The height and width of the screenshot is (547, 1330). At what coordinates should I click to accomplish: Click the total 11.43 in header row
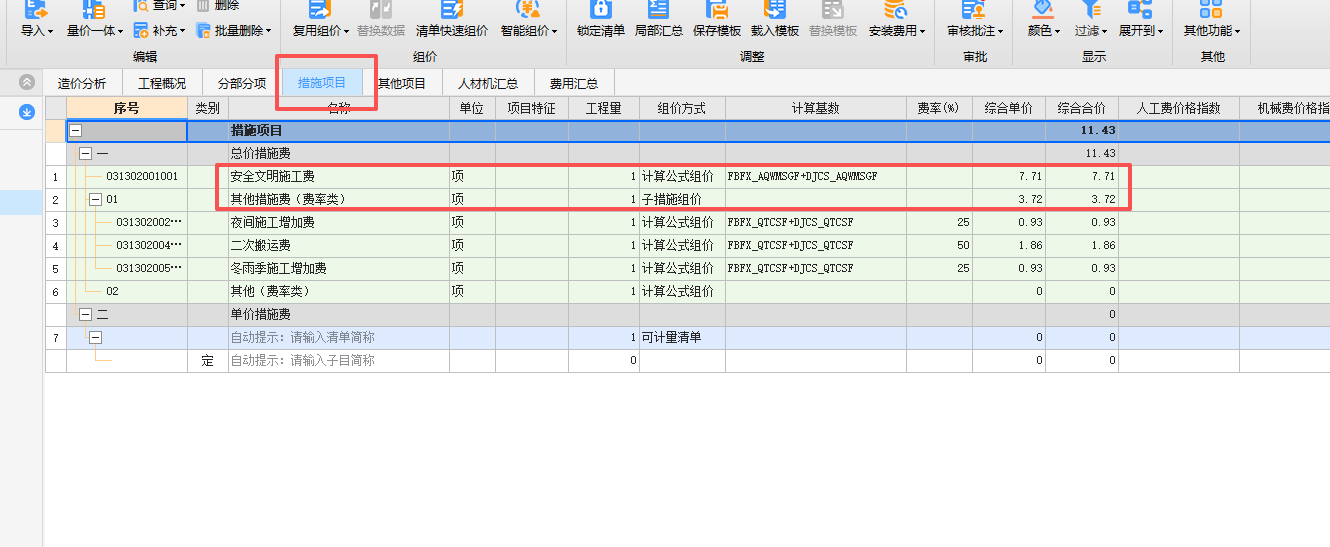[x=1082, y=131]
